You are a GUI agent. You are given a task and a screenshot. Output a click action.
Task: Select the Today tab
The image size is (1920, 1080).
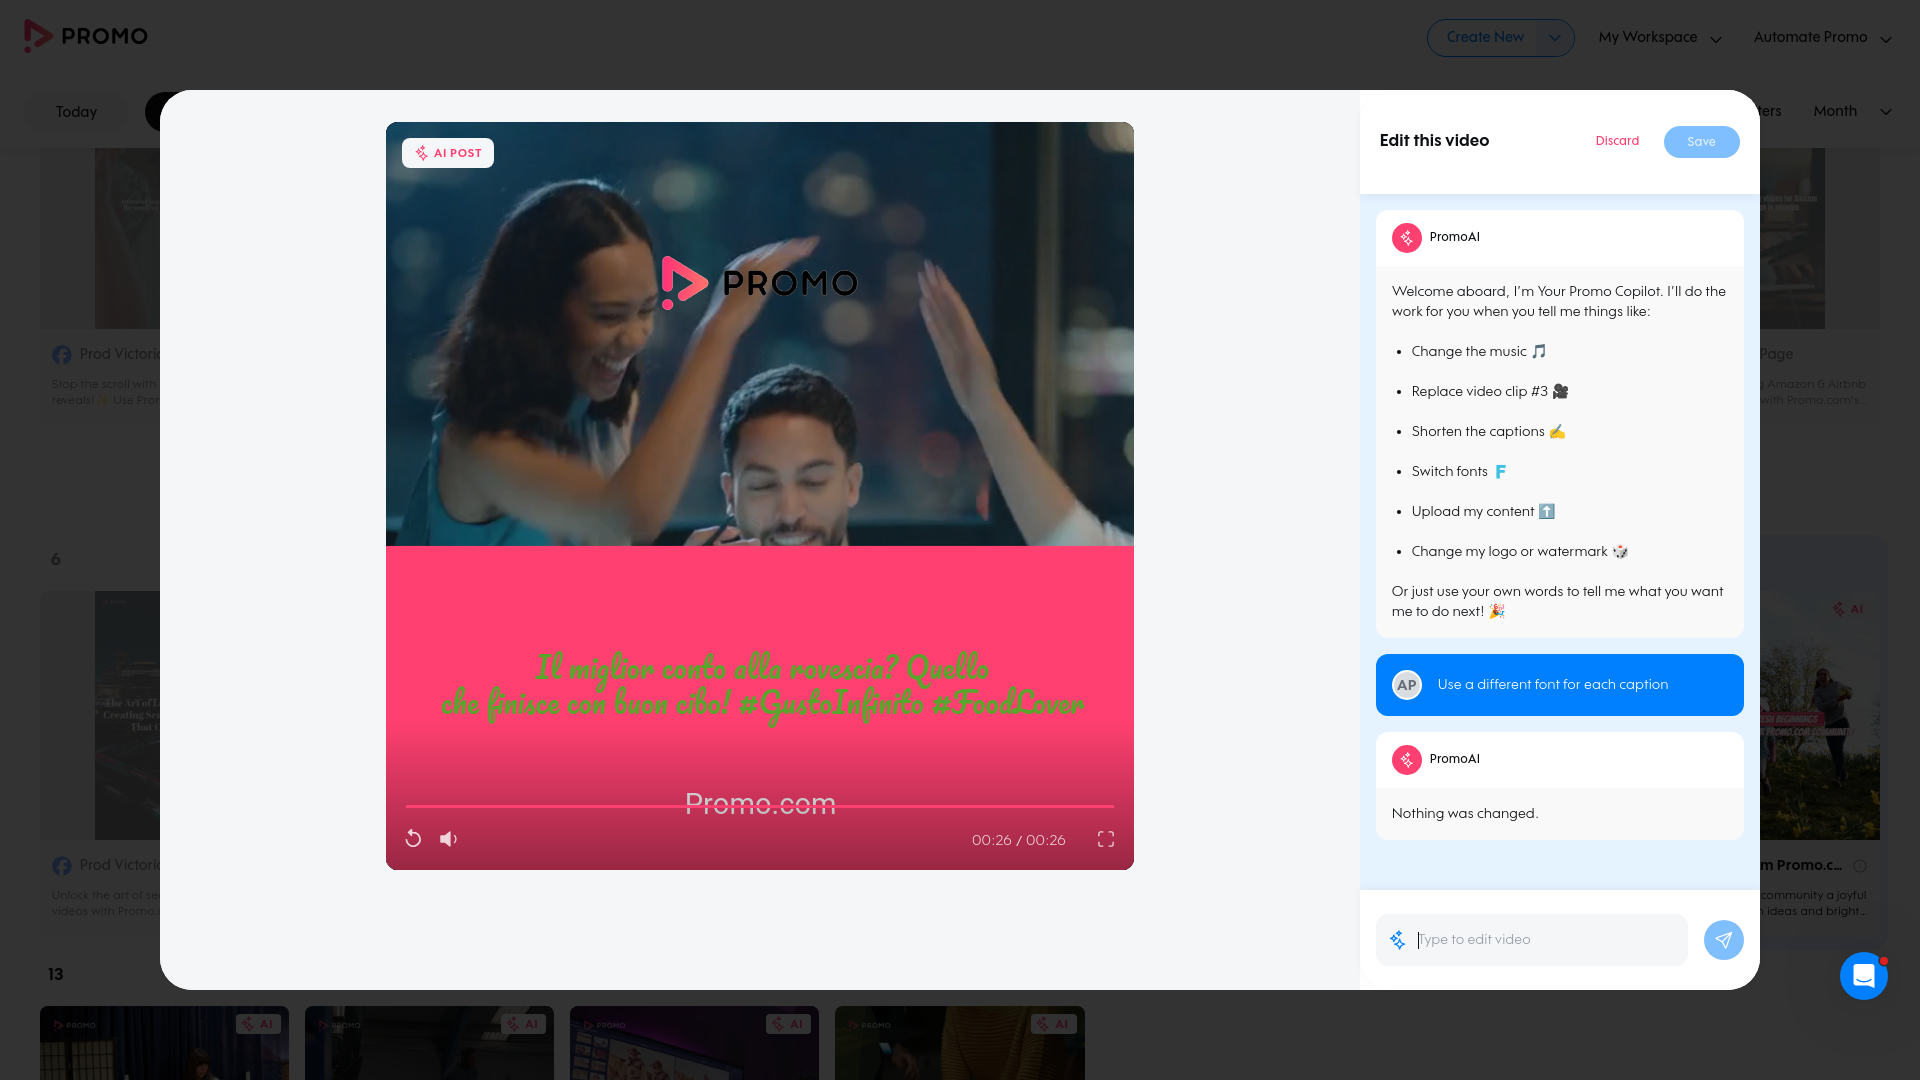(x=75, y=112)
